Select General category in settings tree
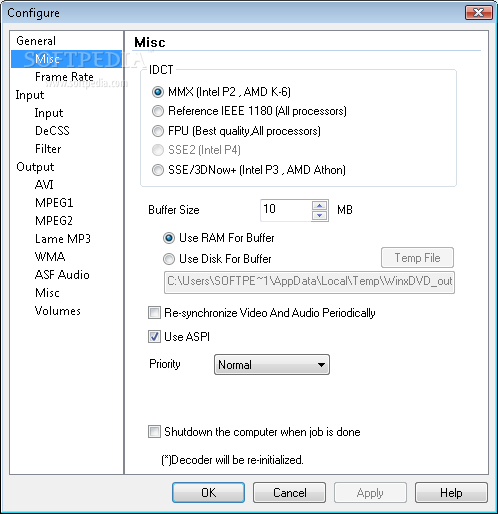 tap(36, 41)
